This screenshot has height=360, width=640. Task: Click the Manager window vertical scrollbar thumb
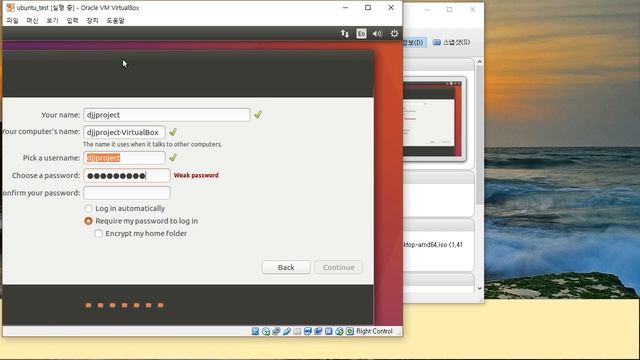pos(480,135)
